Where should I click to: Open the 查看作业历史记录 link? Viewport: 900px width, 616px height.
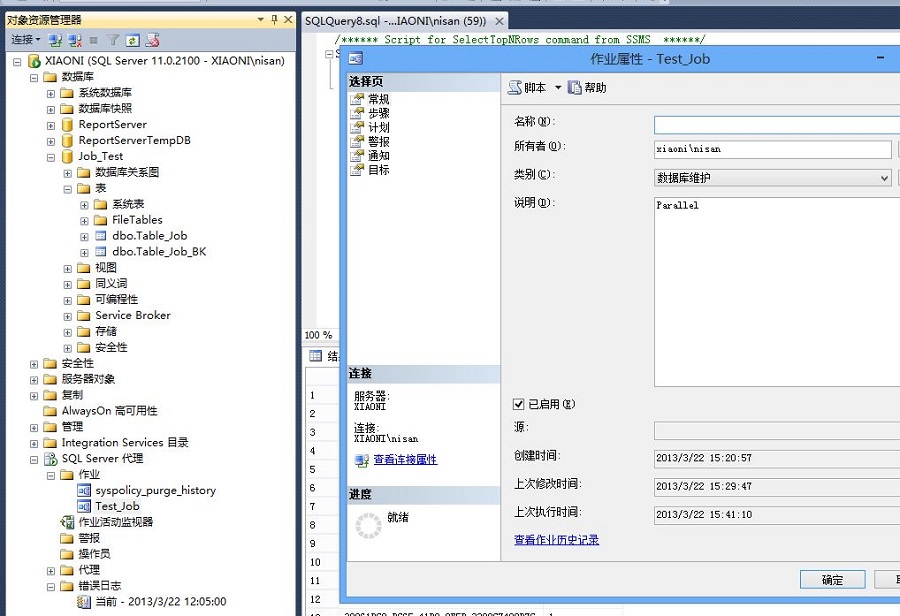click(x=556, y=540)
